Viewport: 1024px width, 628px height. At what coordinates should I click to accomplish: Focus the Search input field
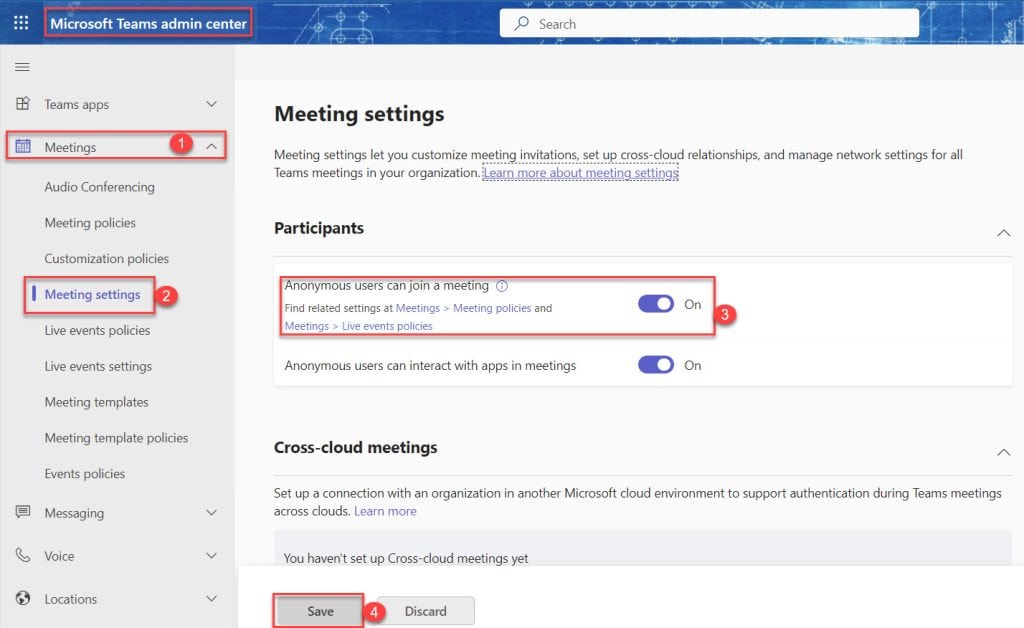click(x=709, y=24)
